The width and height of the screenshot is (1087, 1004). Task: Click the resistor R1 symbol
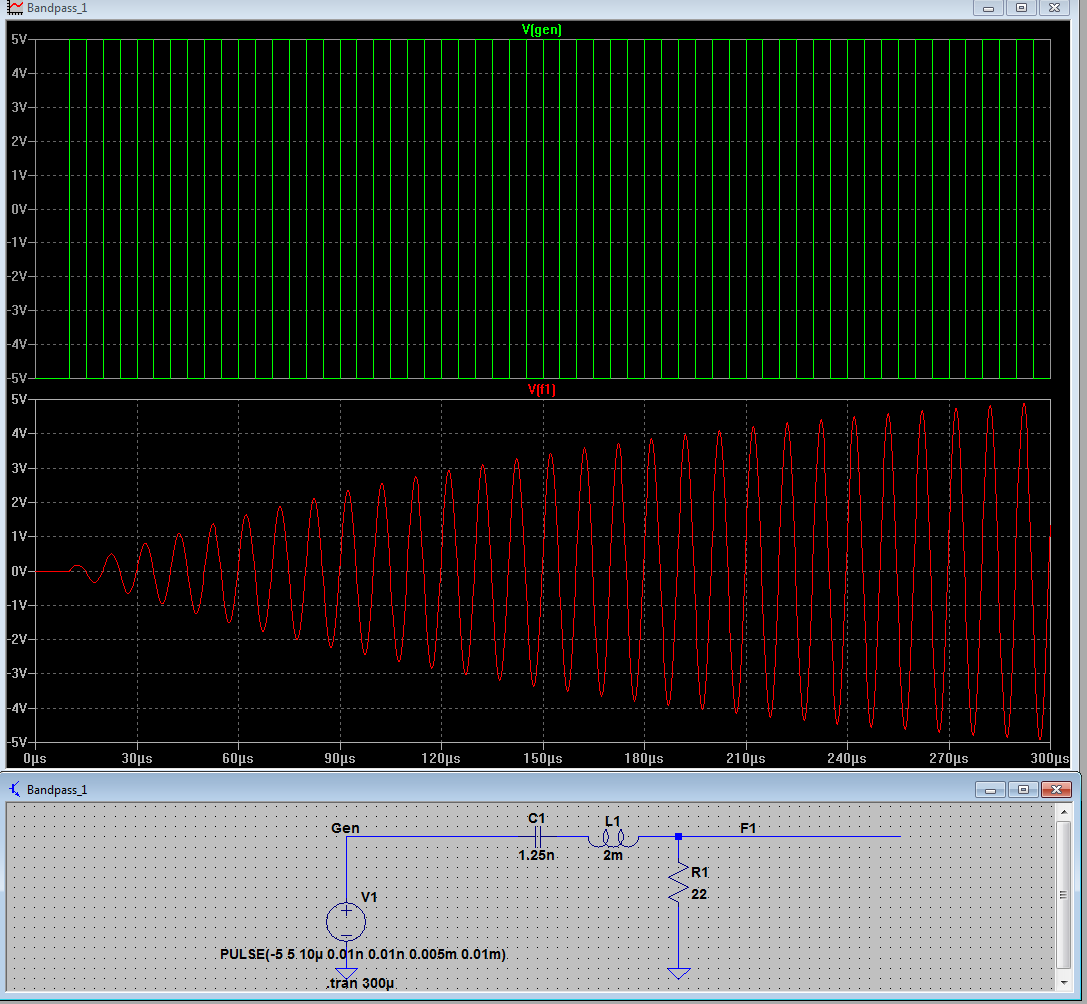point(678,882)
